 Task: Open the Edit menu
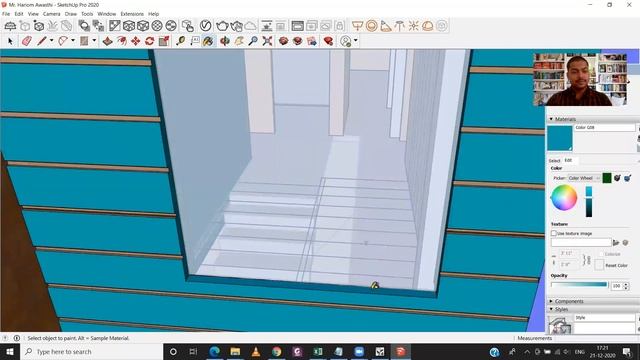[x=19, y=14]
